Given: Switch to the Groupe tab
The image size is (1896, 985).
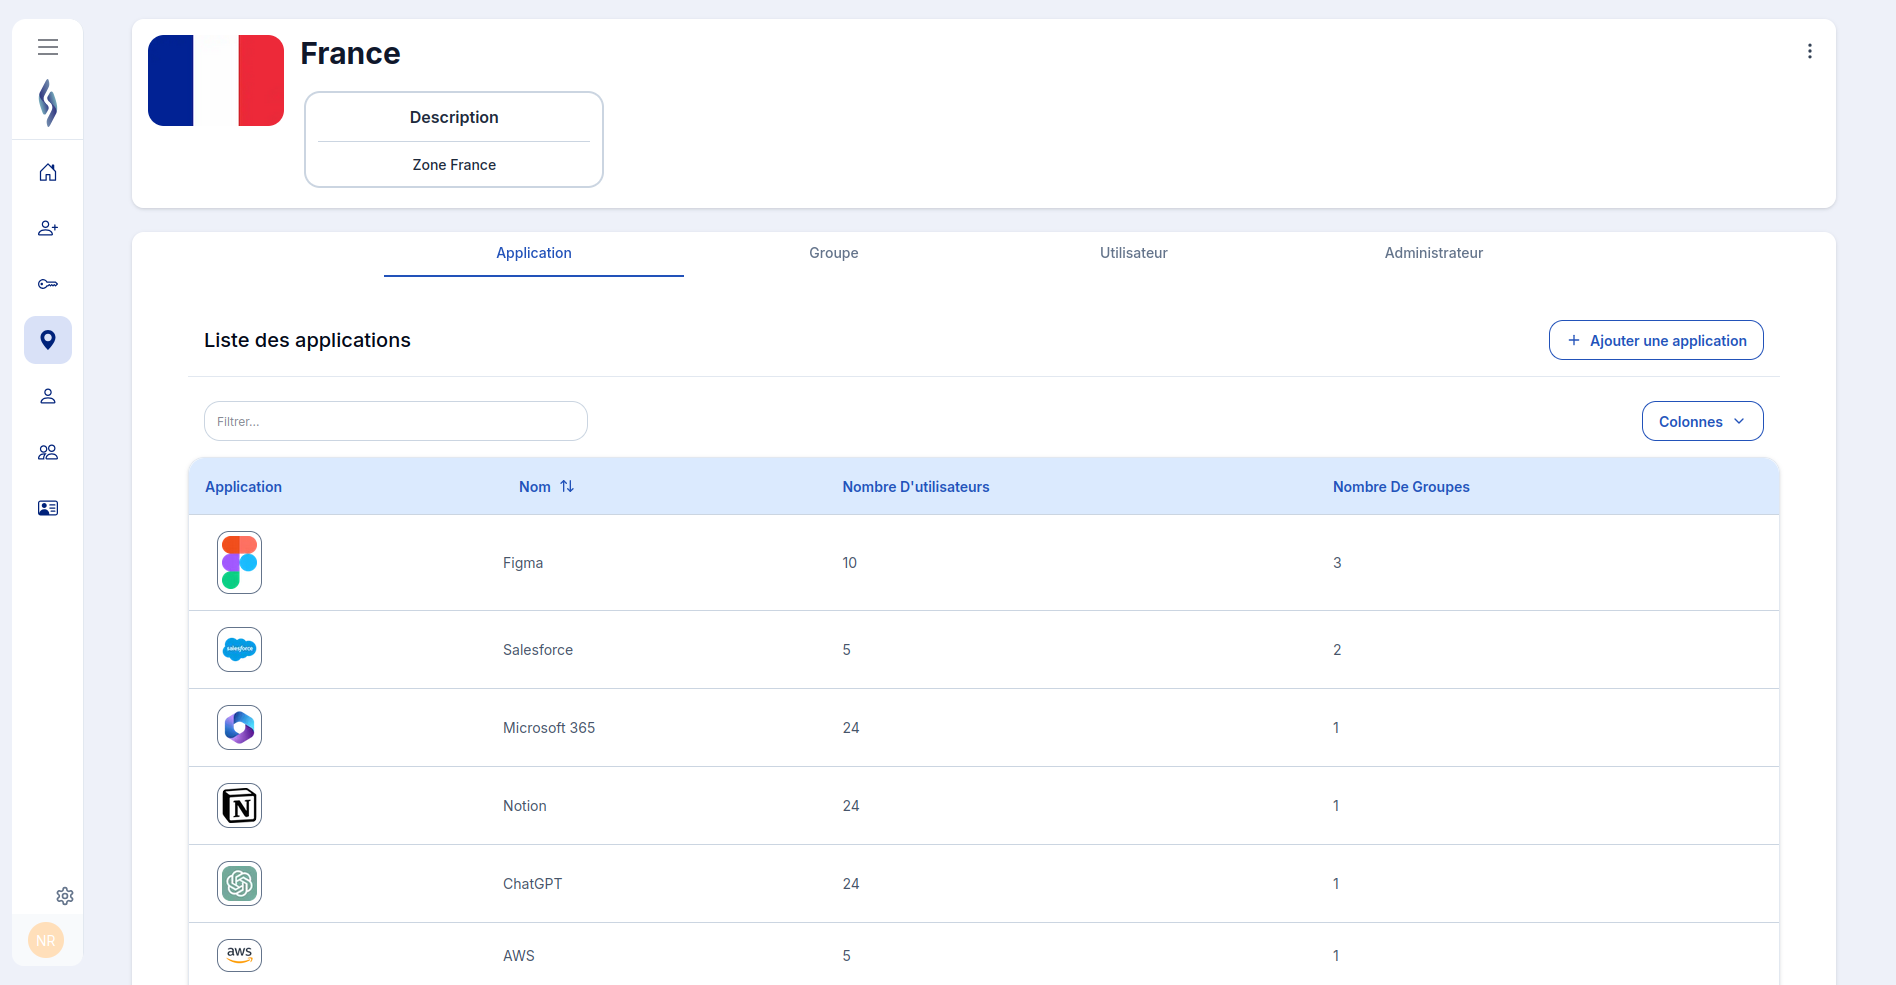Looking at the screenshot, I should coord(833,253).
